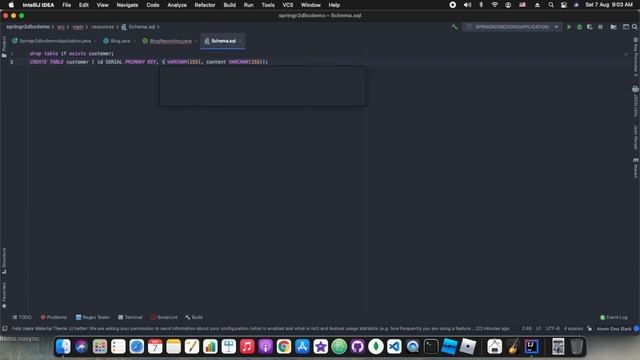Open IntelliJ IDEA icon in the Dock

click(531, 347)
